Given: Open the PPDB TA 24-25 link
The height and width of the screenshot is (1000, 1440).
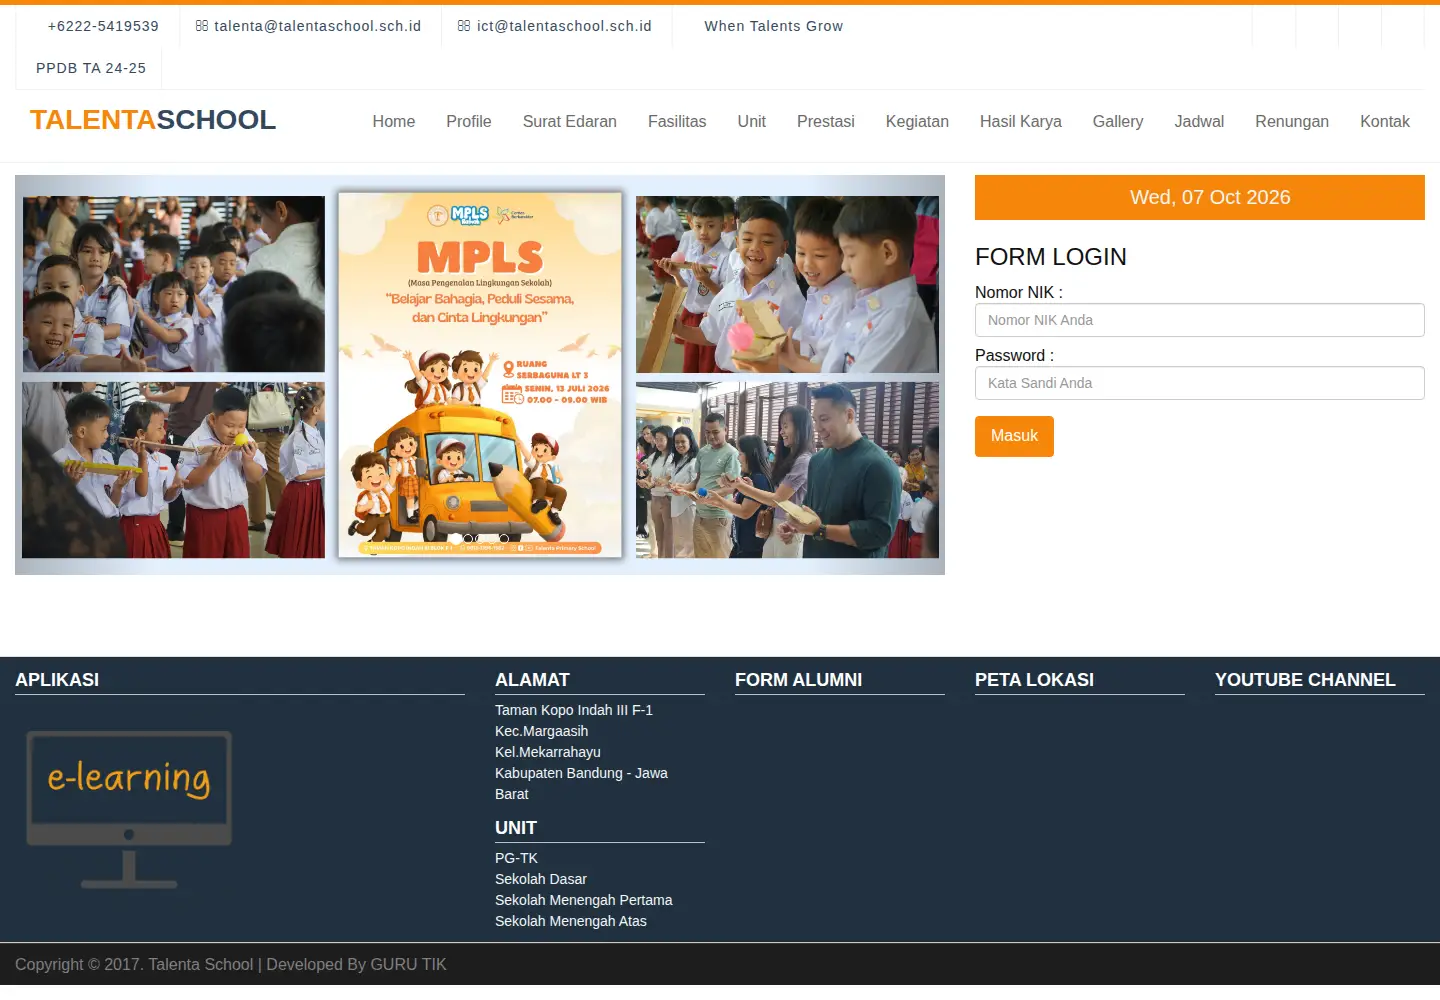Looking at the screenshot, I should pyautogui.click(x=91, y=68).
